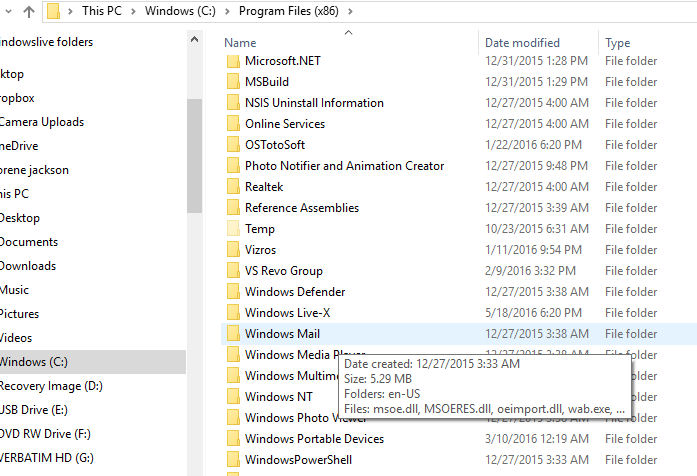Sort by Date modified column header
The height and width of the screenshot is (476, 697).
pos(522,43)
